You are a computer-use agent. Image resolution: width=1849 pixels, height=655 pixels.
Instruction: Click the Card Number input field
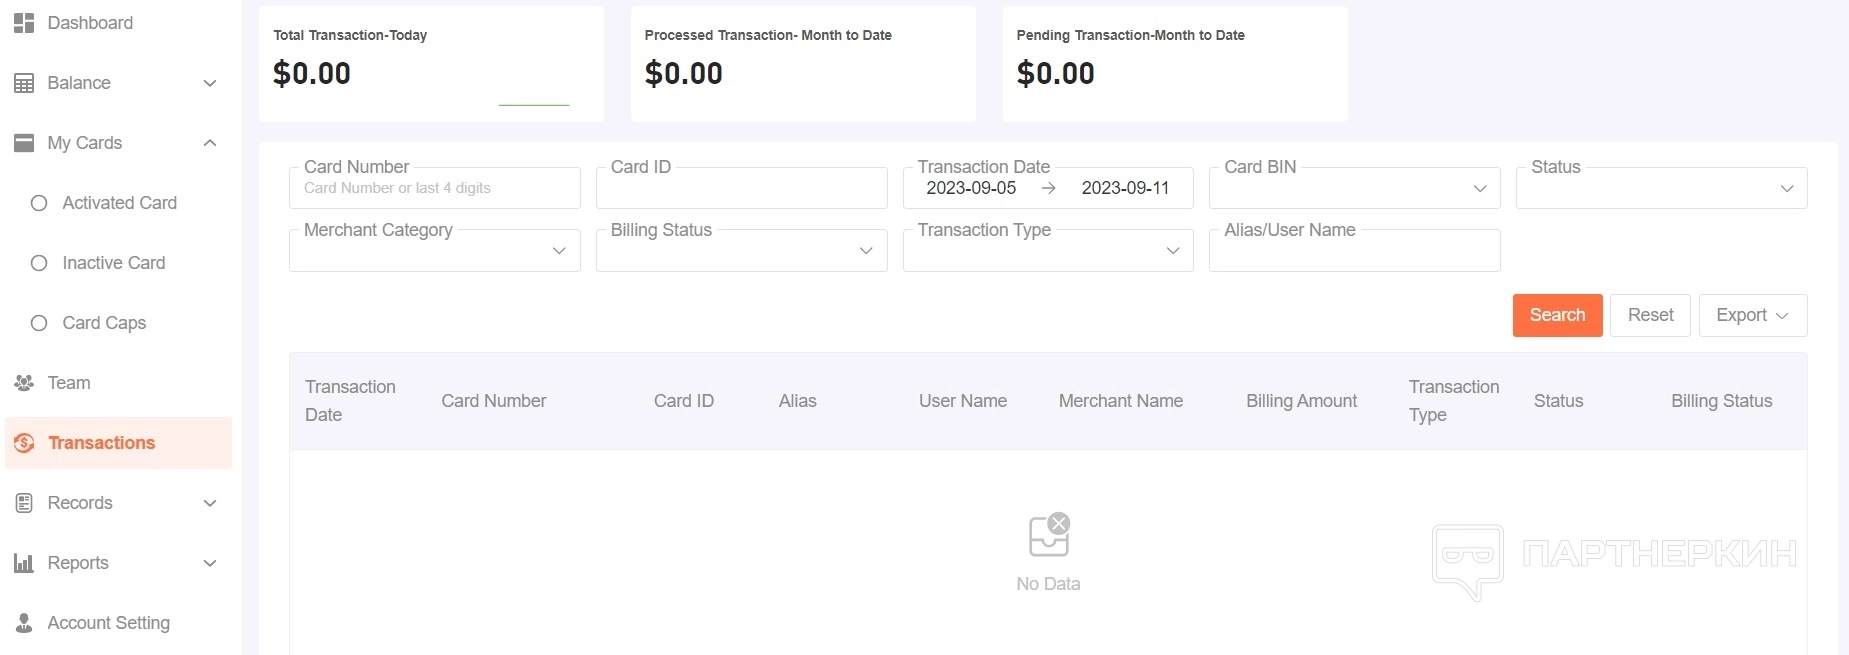[434, 189]
